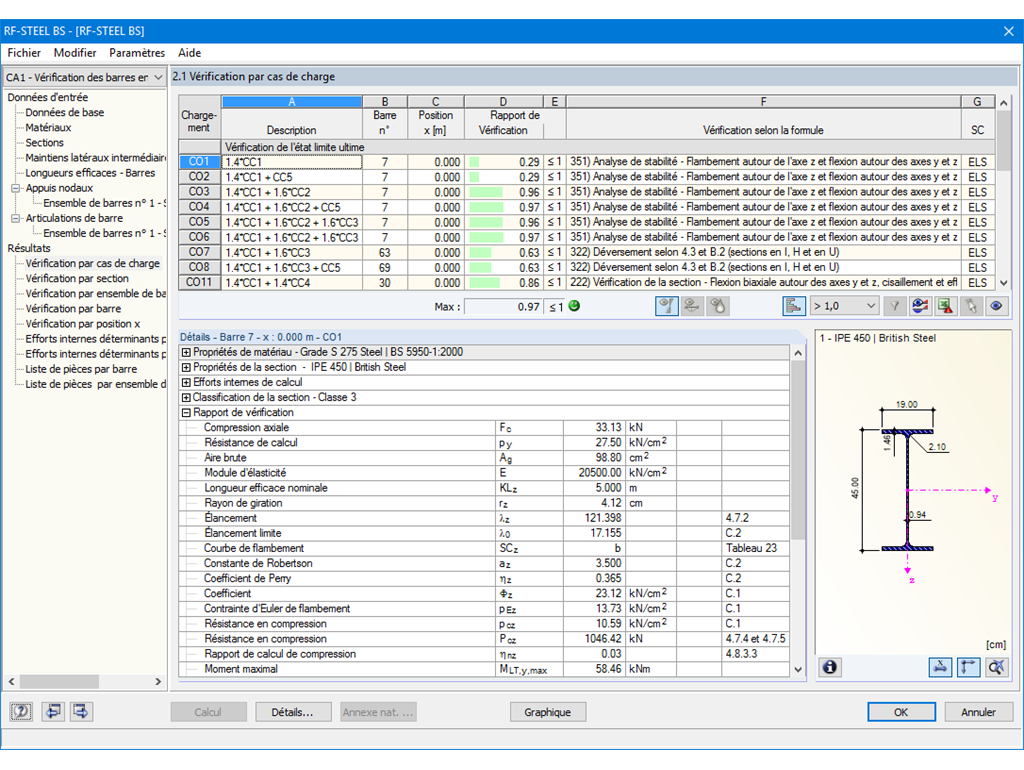
Task: Open help with question mark icon
Action: pyautogui.click(x=21, y=711)
